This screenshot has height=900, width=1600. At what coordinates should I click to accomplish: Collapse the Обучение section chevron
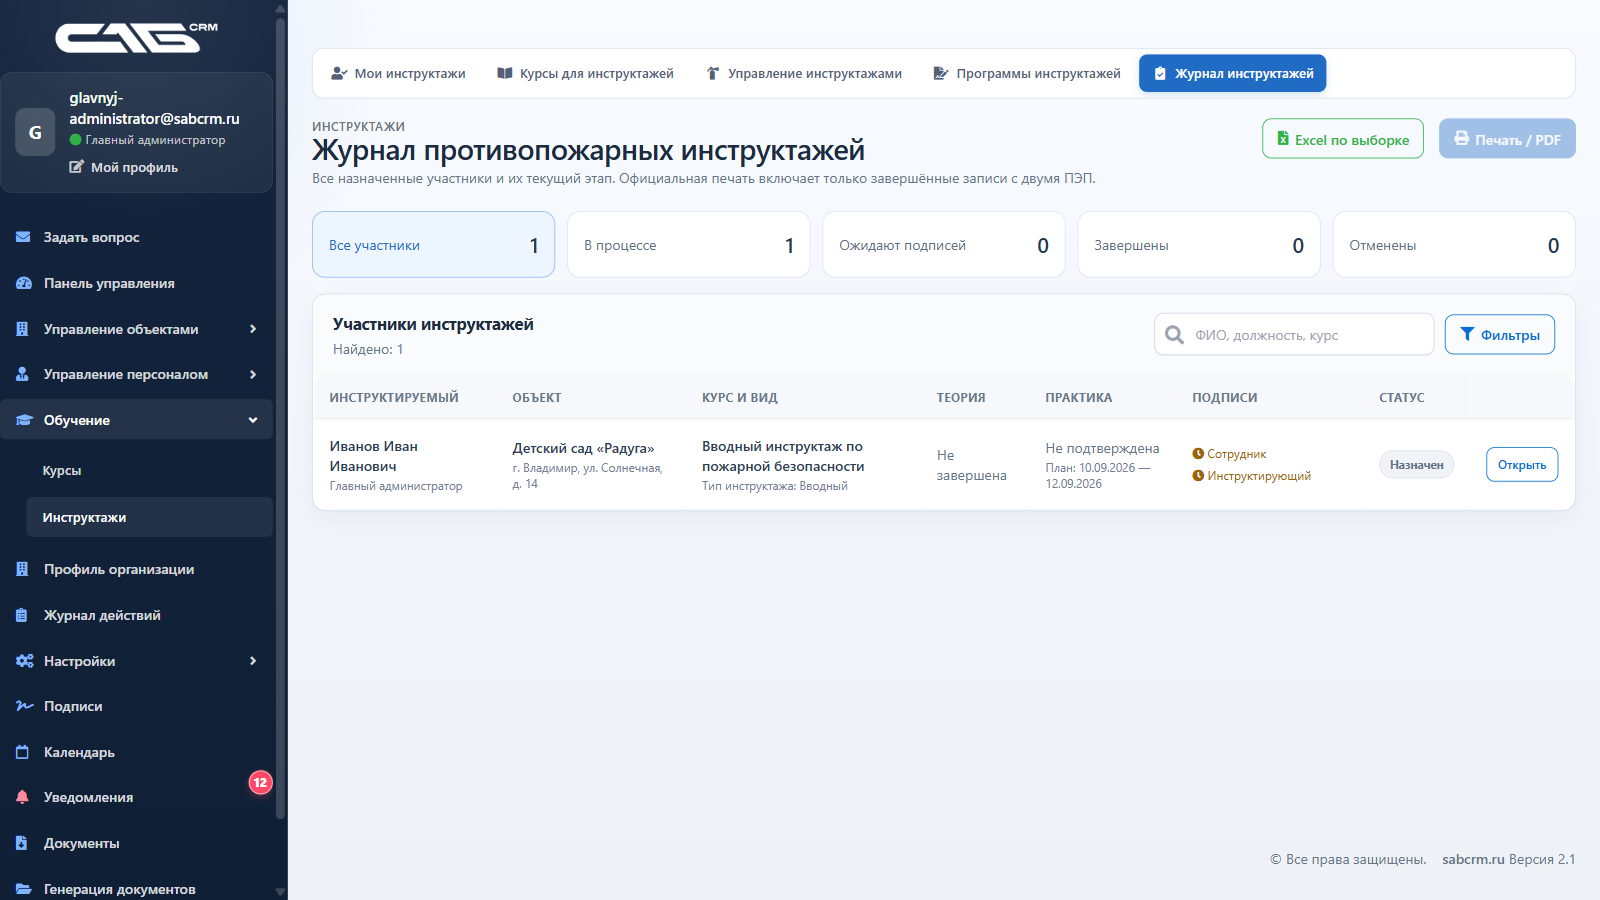[253, 420]
